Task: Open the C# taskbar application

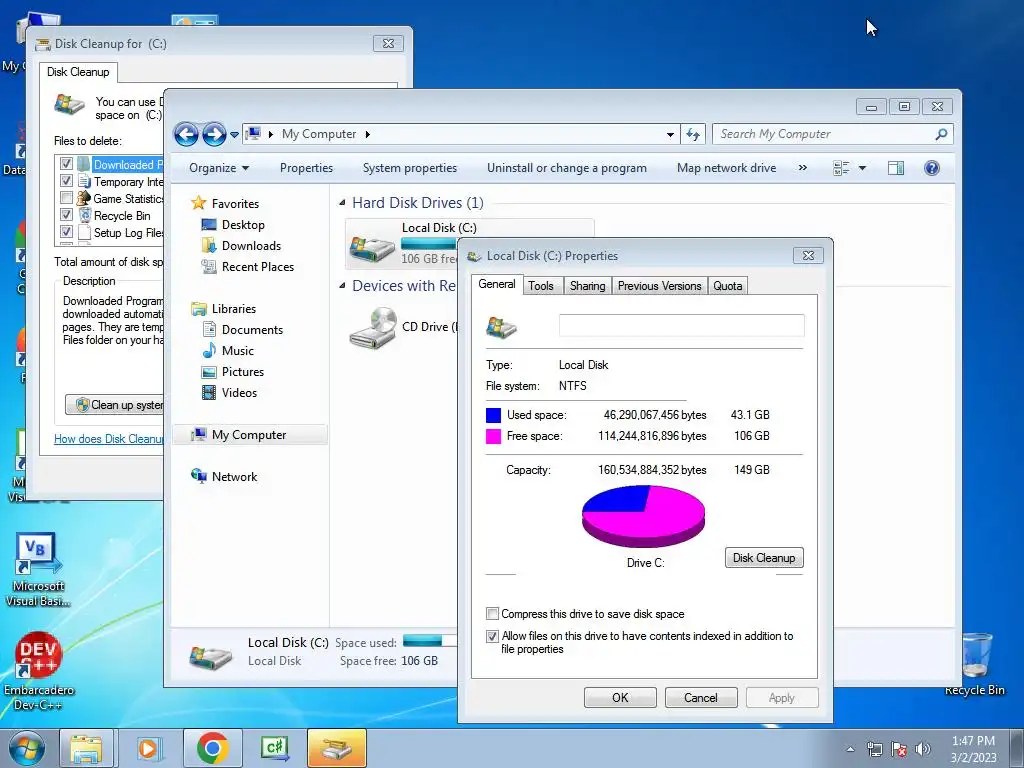Action: coord(274,748)
